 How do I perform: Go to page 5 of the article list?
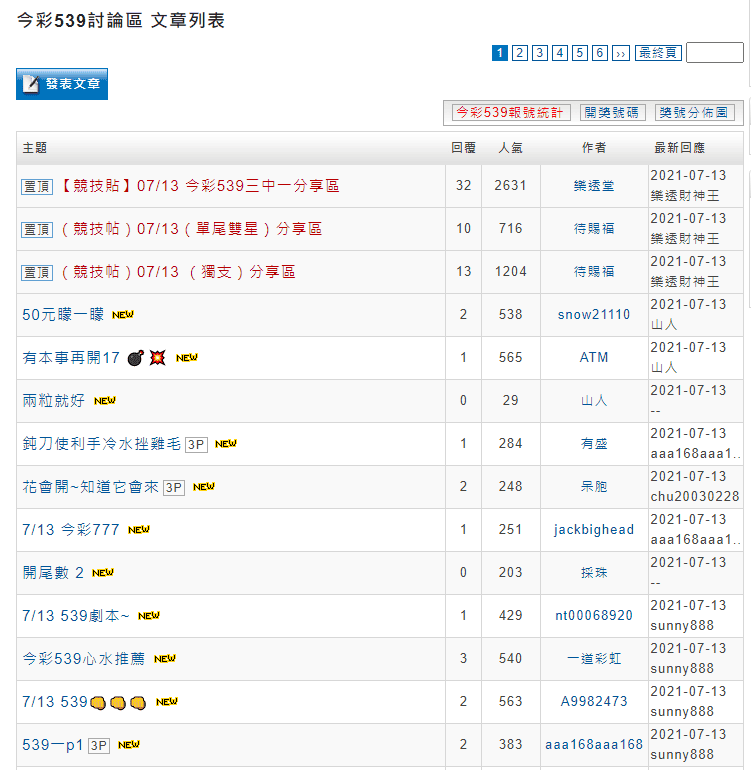[580, 53]
